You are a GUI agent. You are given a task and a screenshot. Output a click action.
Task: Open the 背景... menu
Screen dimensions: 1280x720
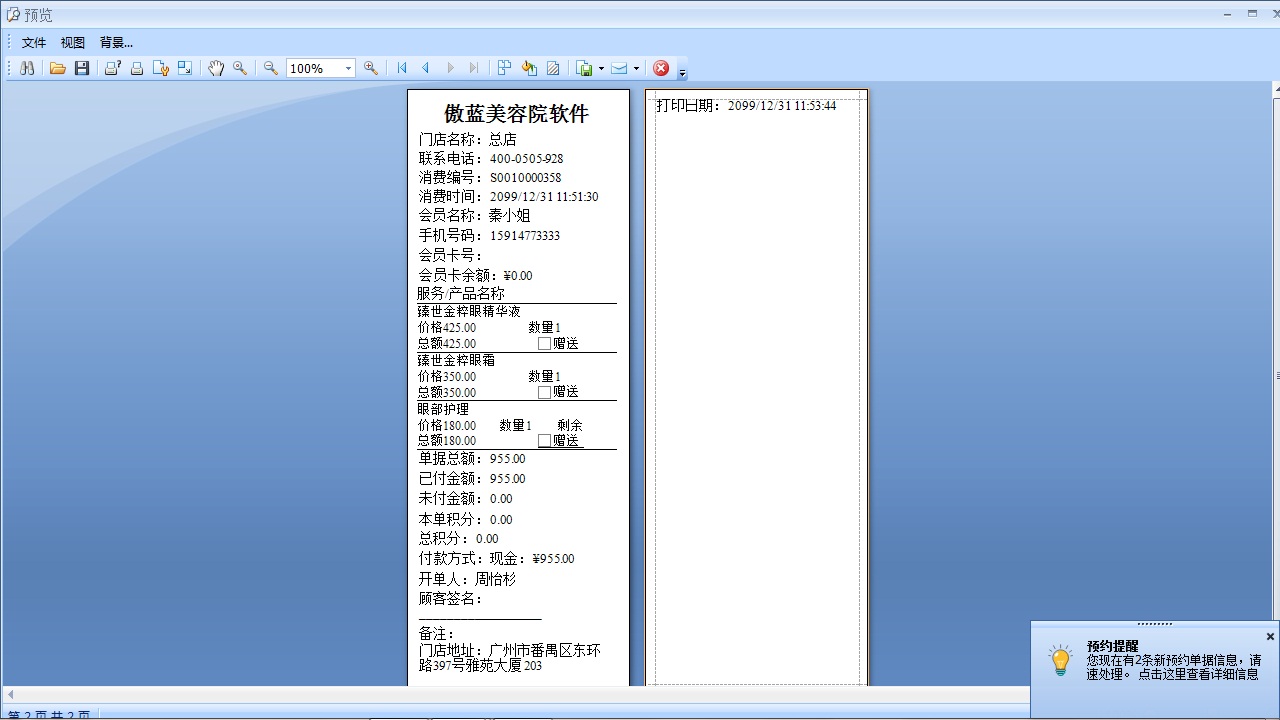point(116,42)
